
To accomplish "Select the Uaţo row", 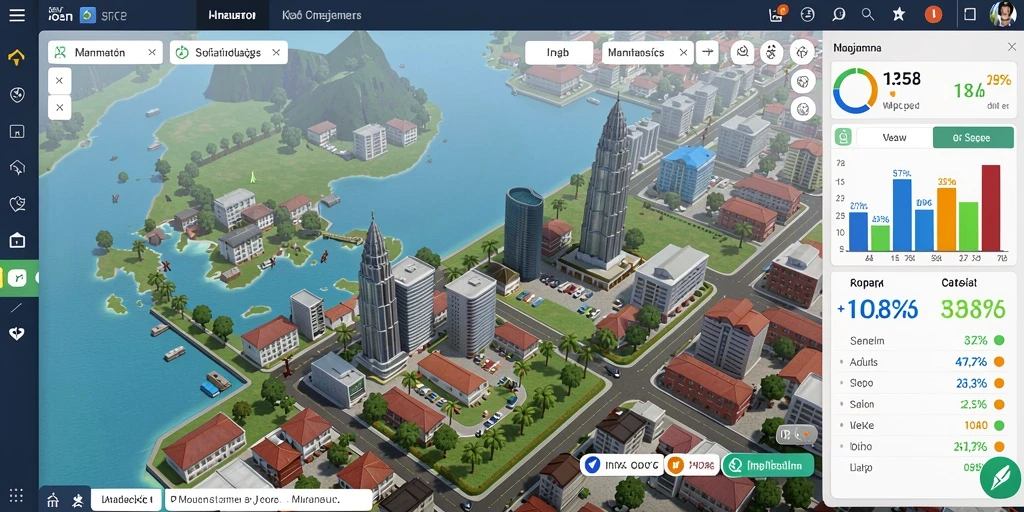I will 914,468.
